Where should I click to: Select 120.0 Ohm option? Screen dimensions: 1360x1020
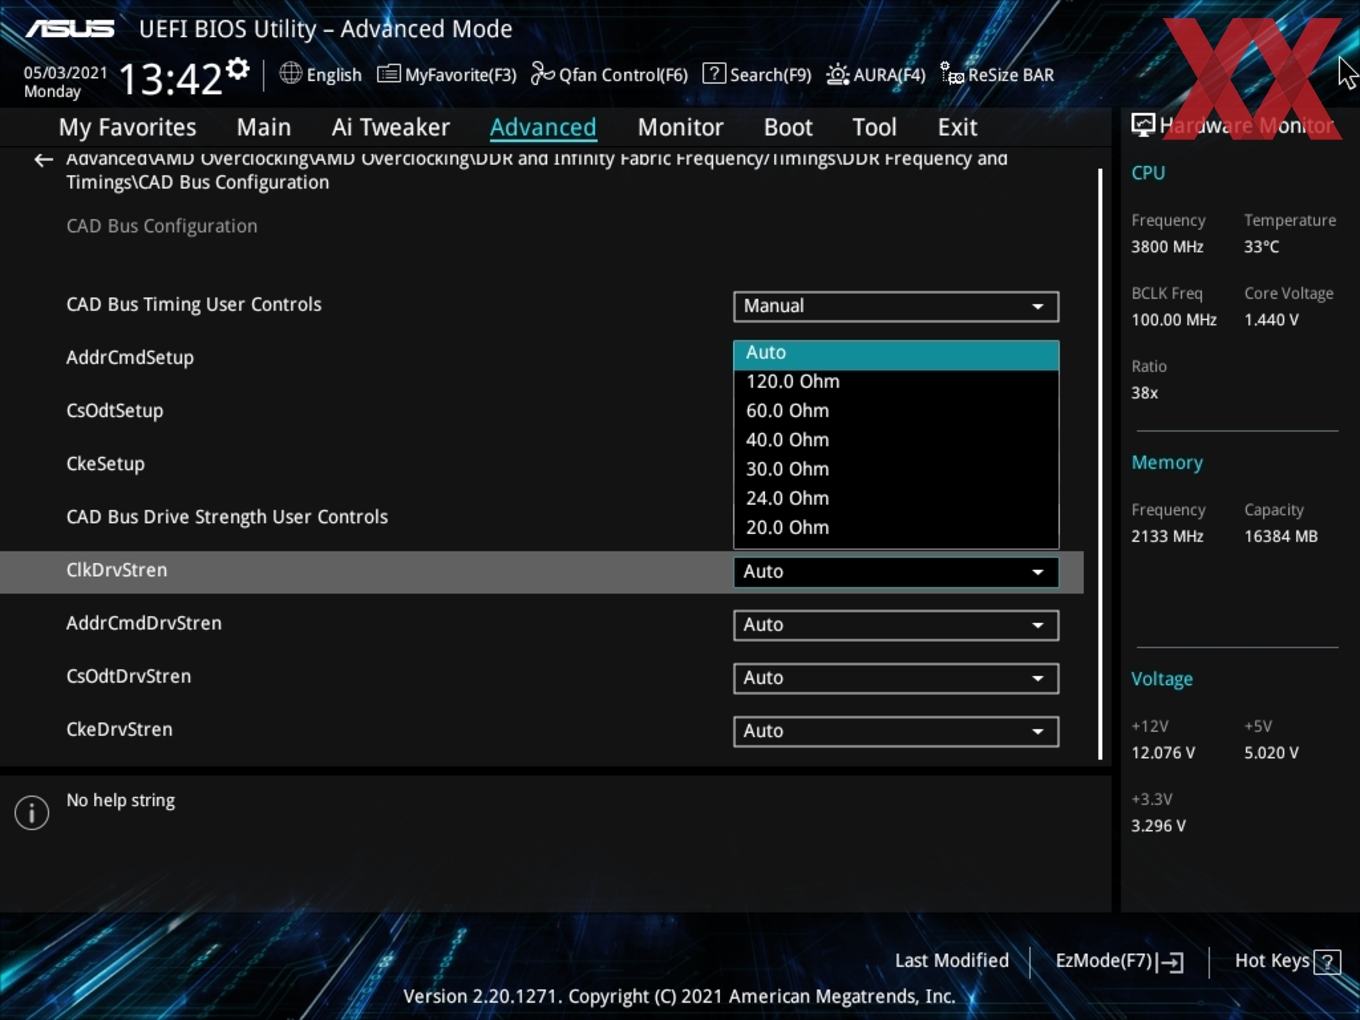pyautogui.click(x=896, y=382)
